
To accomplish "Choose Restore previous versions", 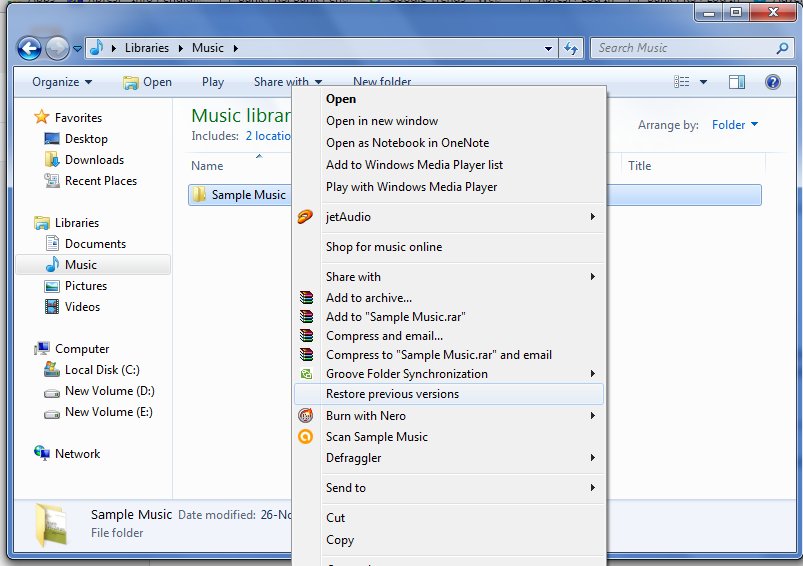I will (x=450, y=394).
